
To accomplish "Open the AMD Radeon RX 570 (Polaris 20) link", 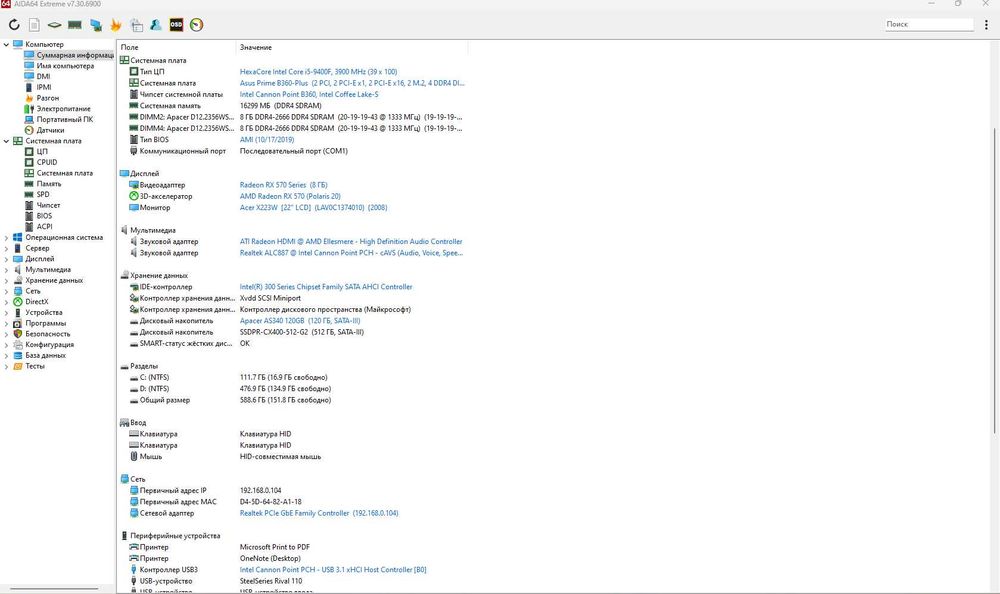I will click(x=290, y=197).
